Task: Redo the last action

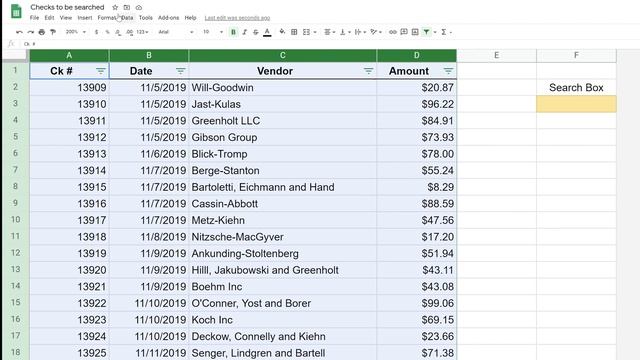Action: click(31, 32)
